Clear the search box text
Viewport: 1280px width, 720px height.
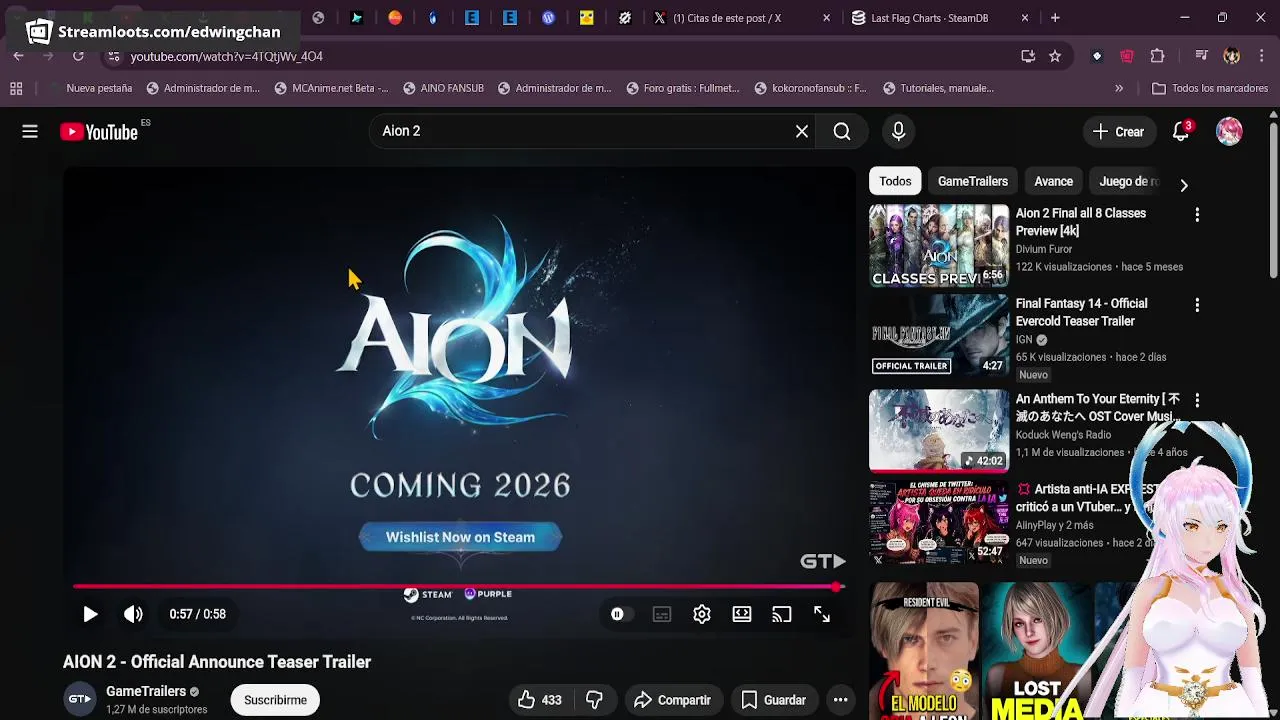(x=802, y=131)
